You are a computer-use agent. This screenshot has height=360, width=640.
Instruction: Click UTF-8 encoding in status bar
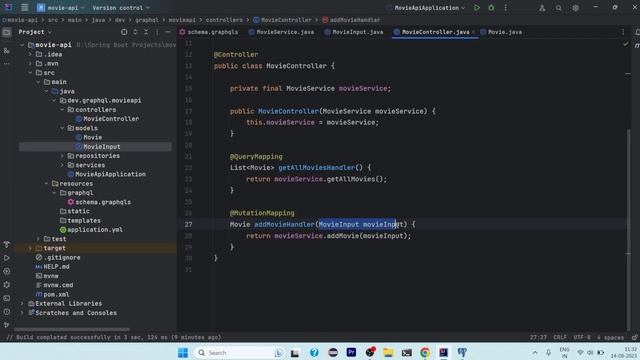coord(582,338)
